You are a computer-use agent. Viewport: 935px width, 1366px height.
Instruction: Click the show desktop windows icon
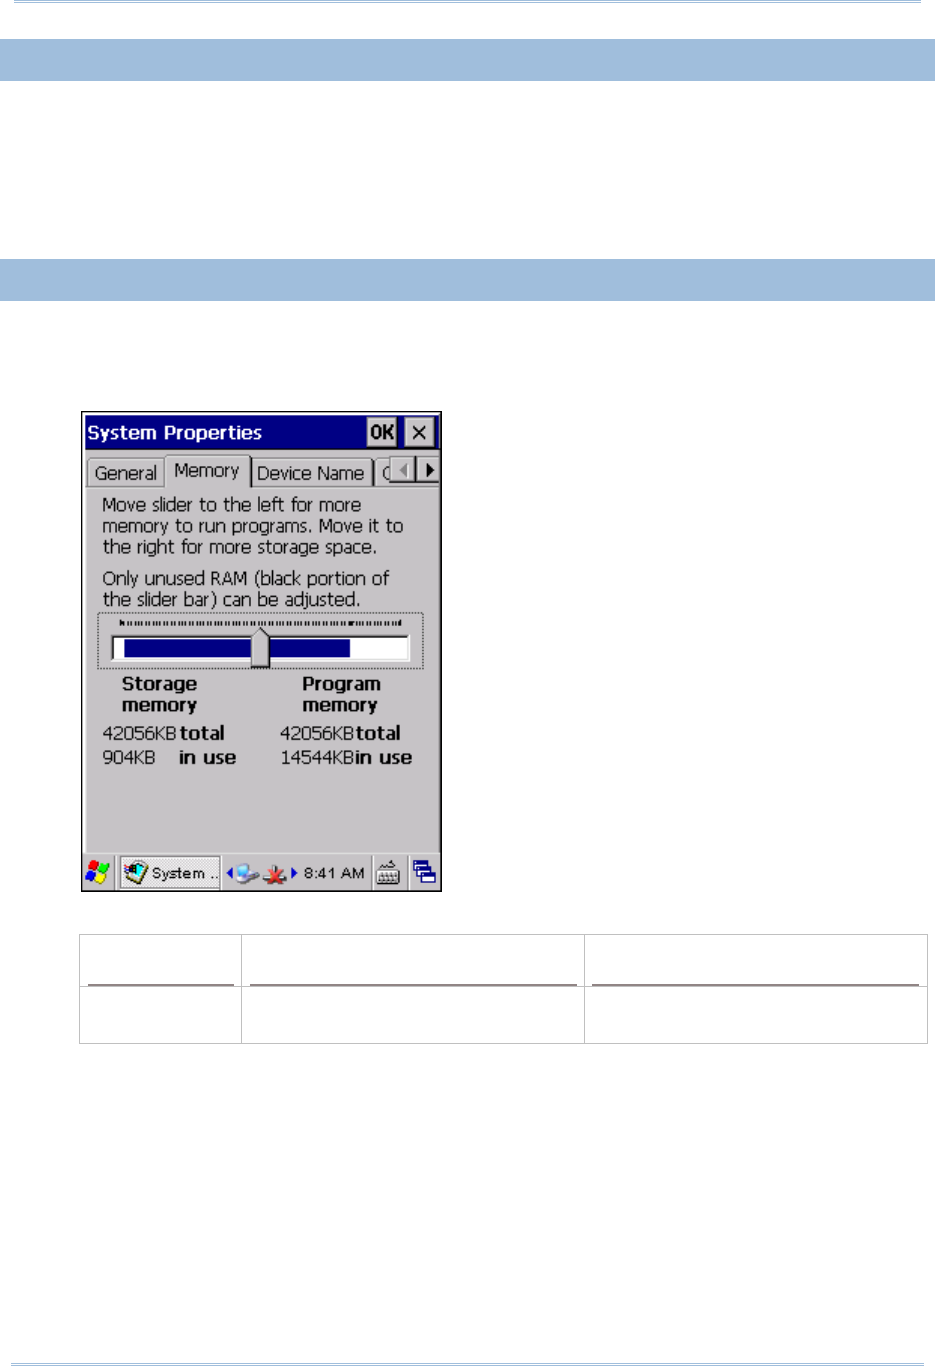[424, 872]
